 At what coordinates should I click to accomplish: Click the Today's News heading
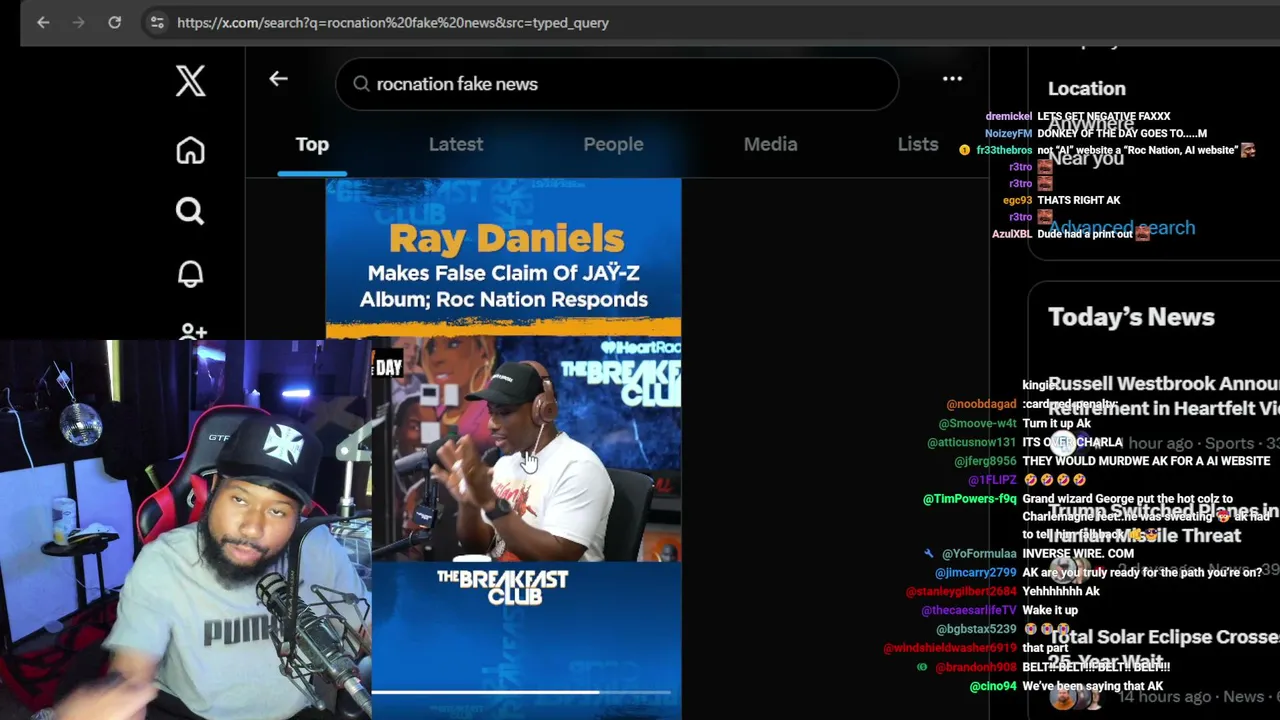pos(1131,317)
